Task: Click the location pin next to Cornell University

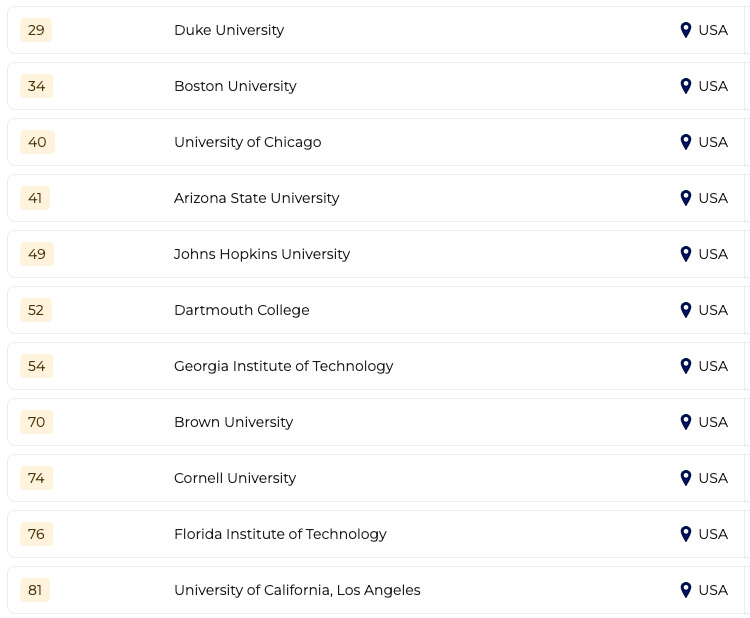Action: (685, 478)
